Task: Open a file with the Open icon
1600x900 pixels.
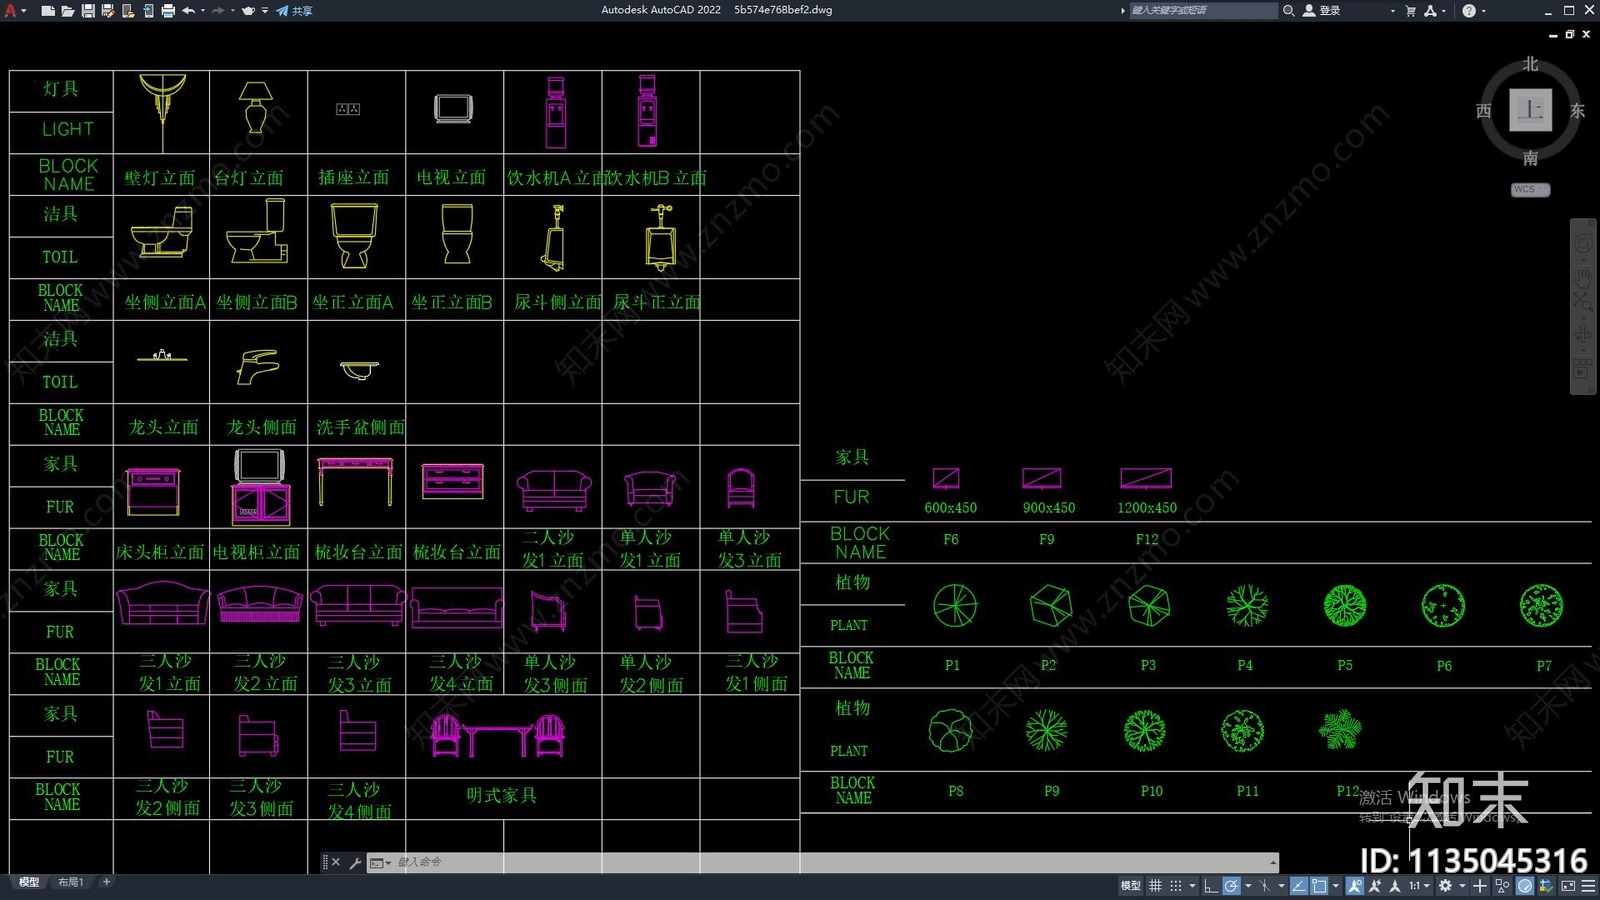Action: tap(68, 11)
